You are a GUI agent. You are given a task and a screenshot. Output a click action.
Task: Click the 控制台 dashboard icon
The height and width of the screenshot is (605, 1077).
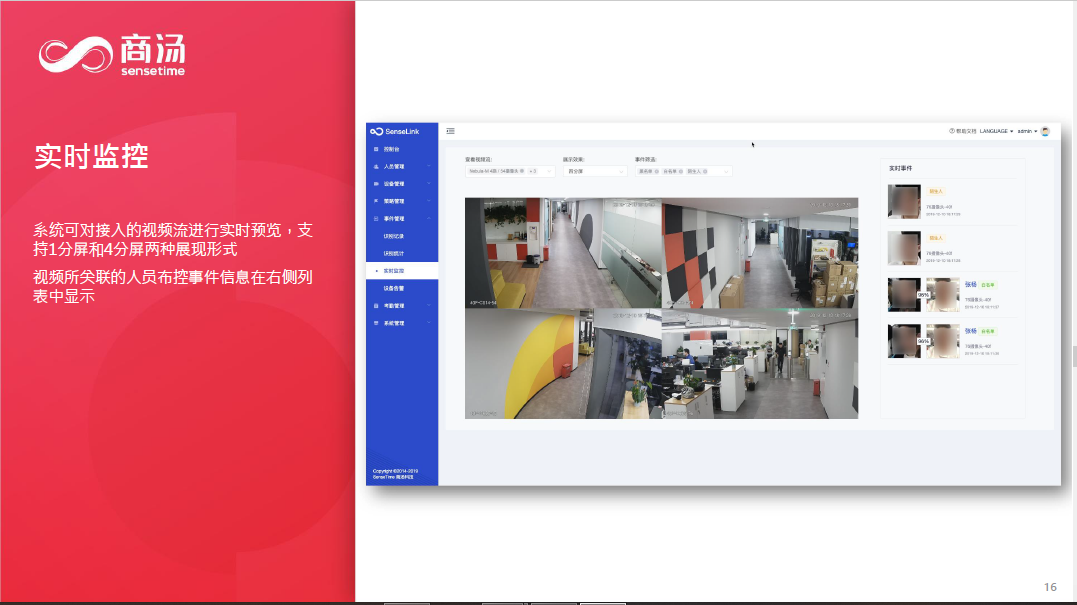(x=376, y=149)
